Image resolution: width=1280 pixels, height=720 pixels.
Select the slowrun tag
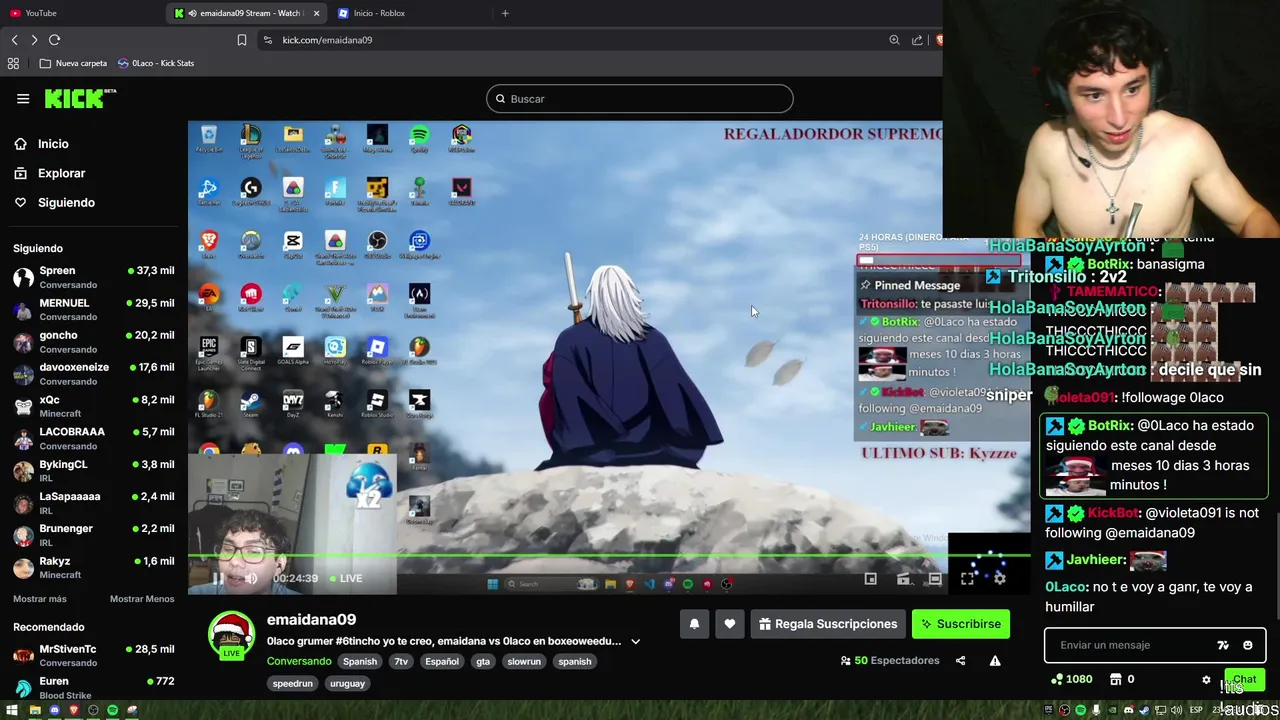tap(524, 661)
